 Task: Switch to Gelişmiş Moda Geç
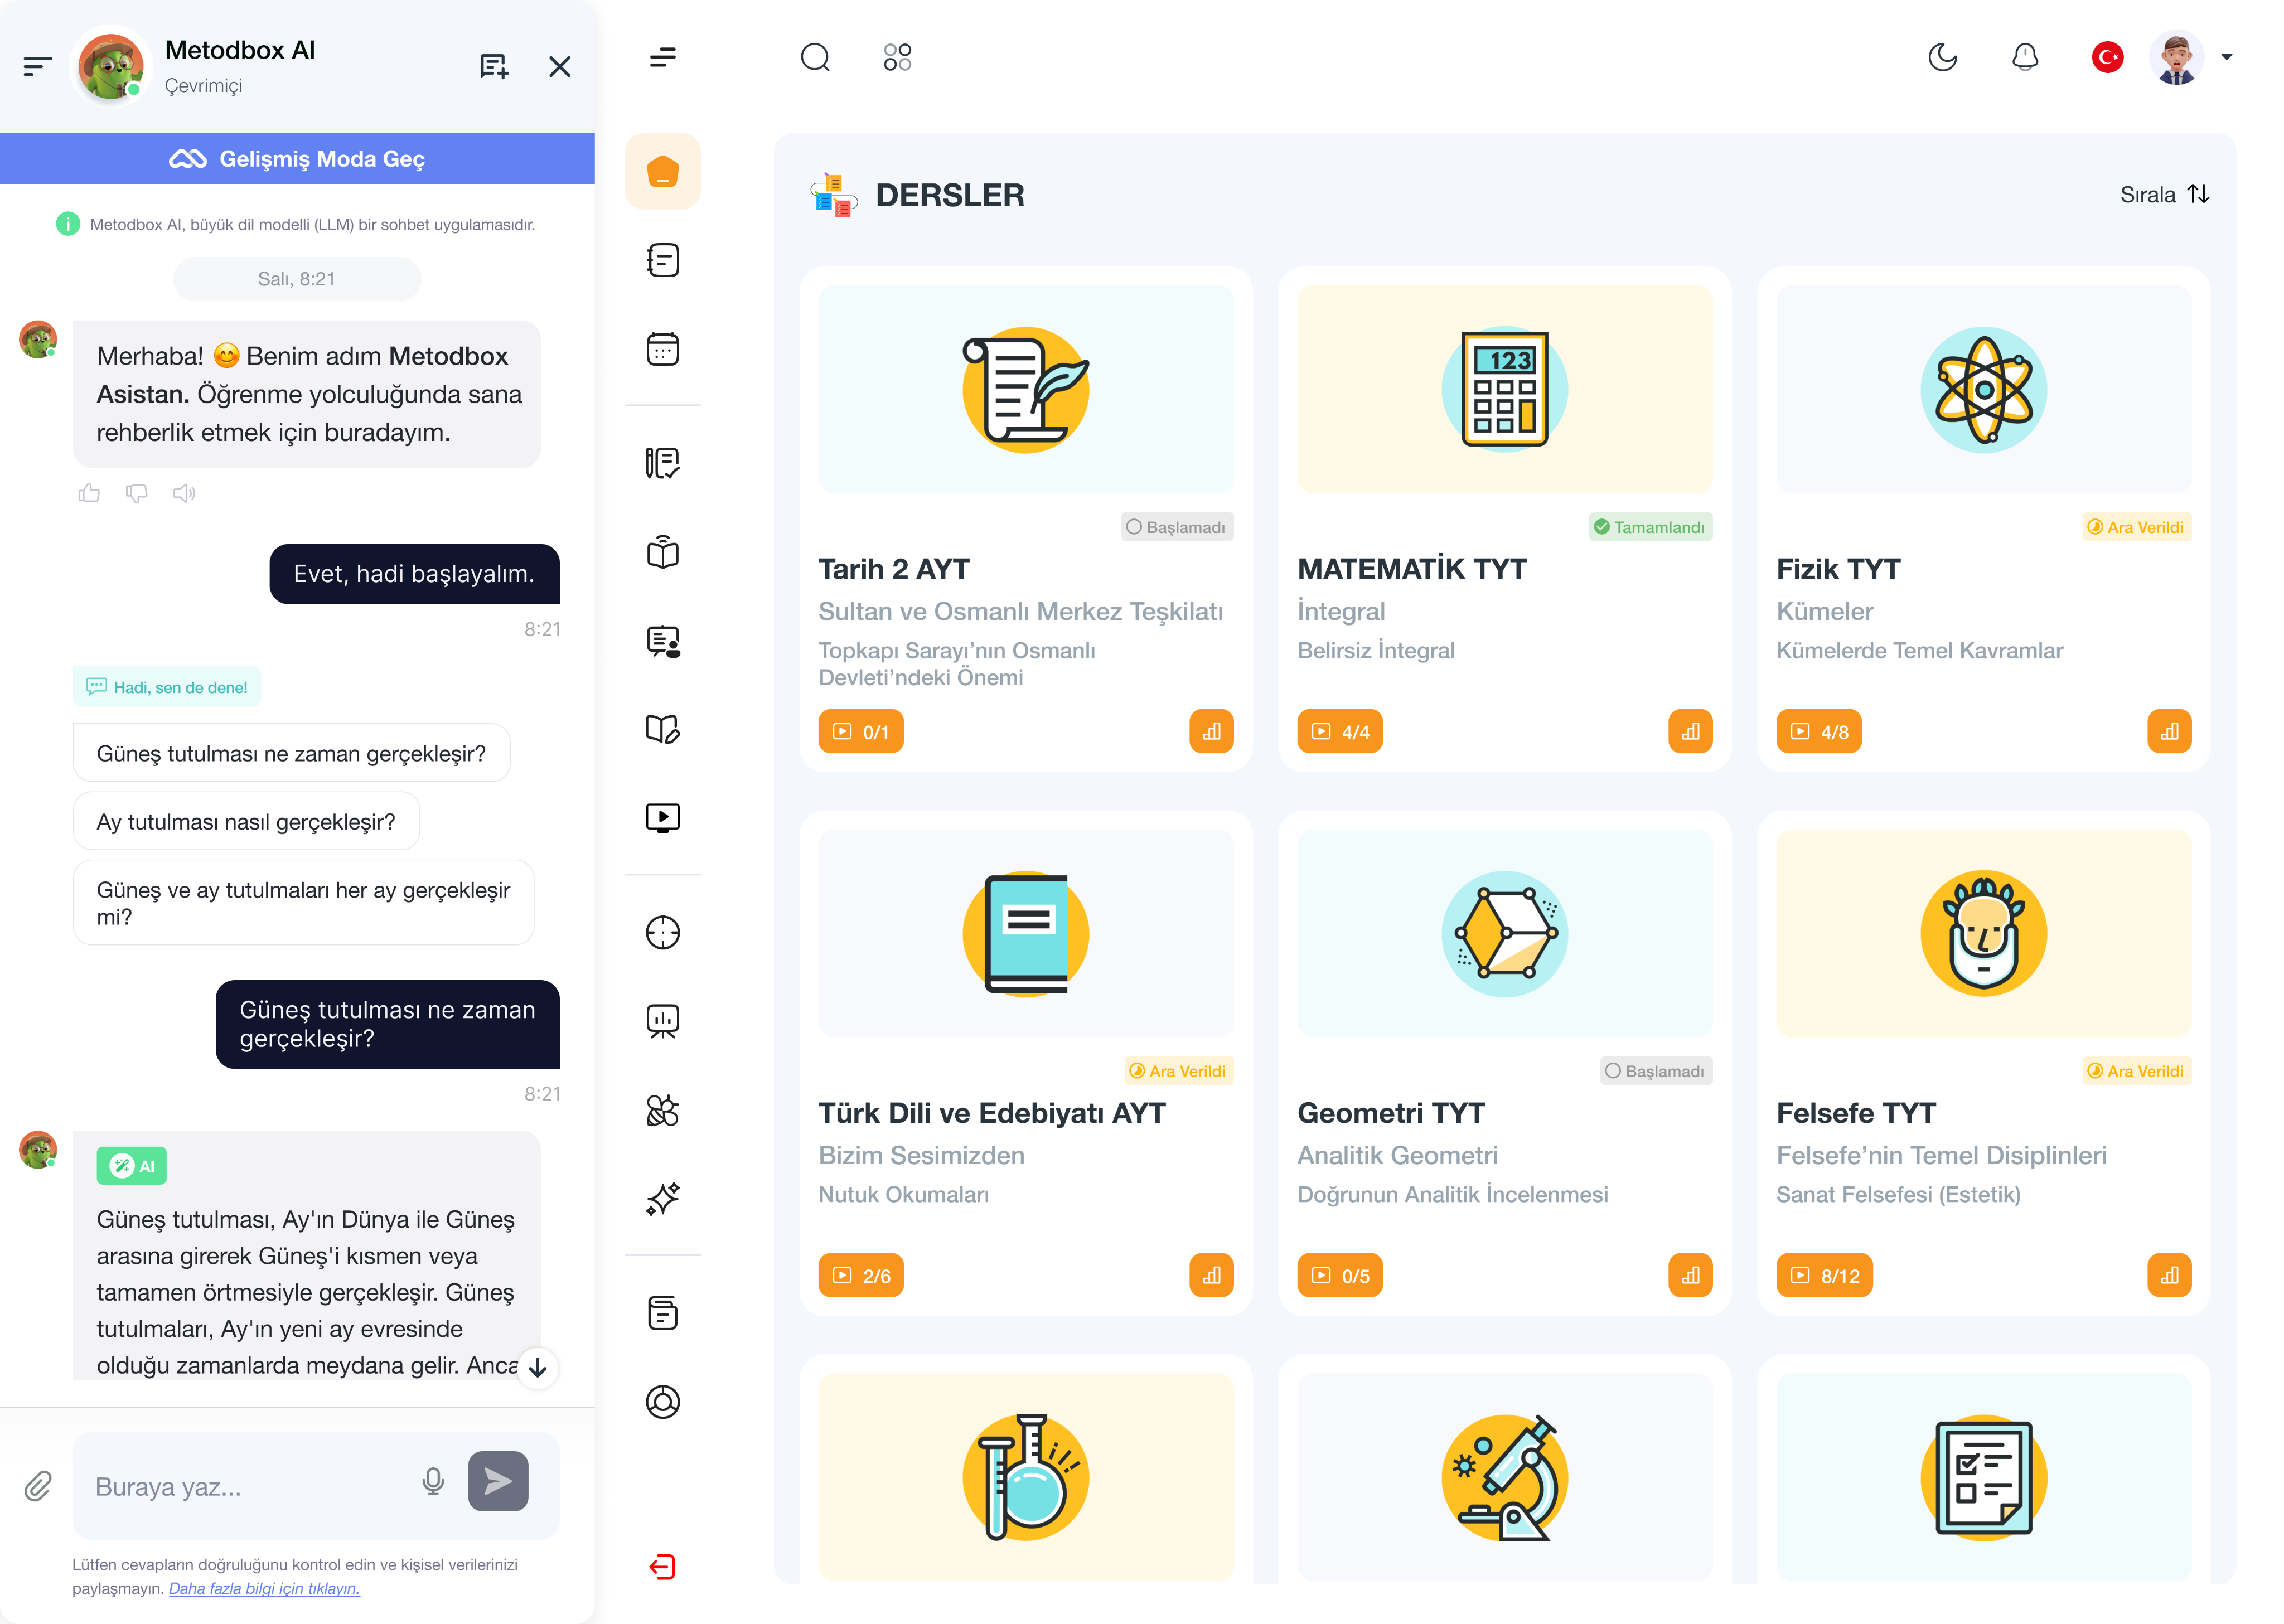[x=297, y=159]
